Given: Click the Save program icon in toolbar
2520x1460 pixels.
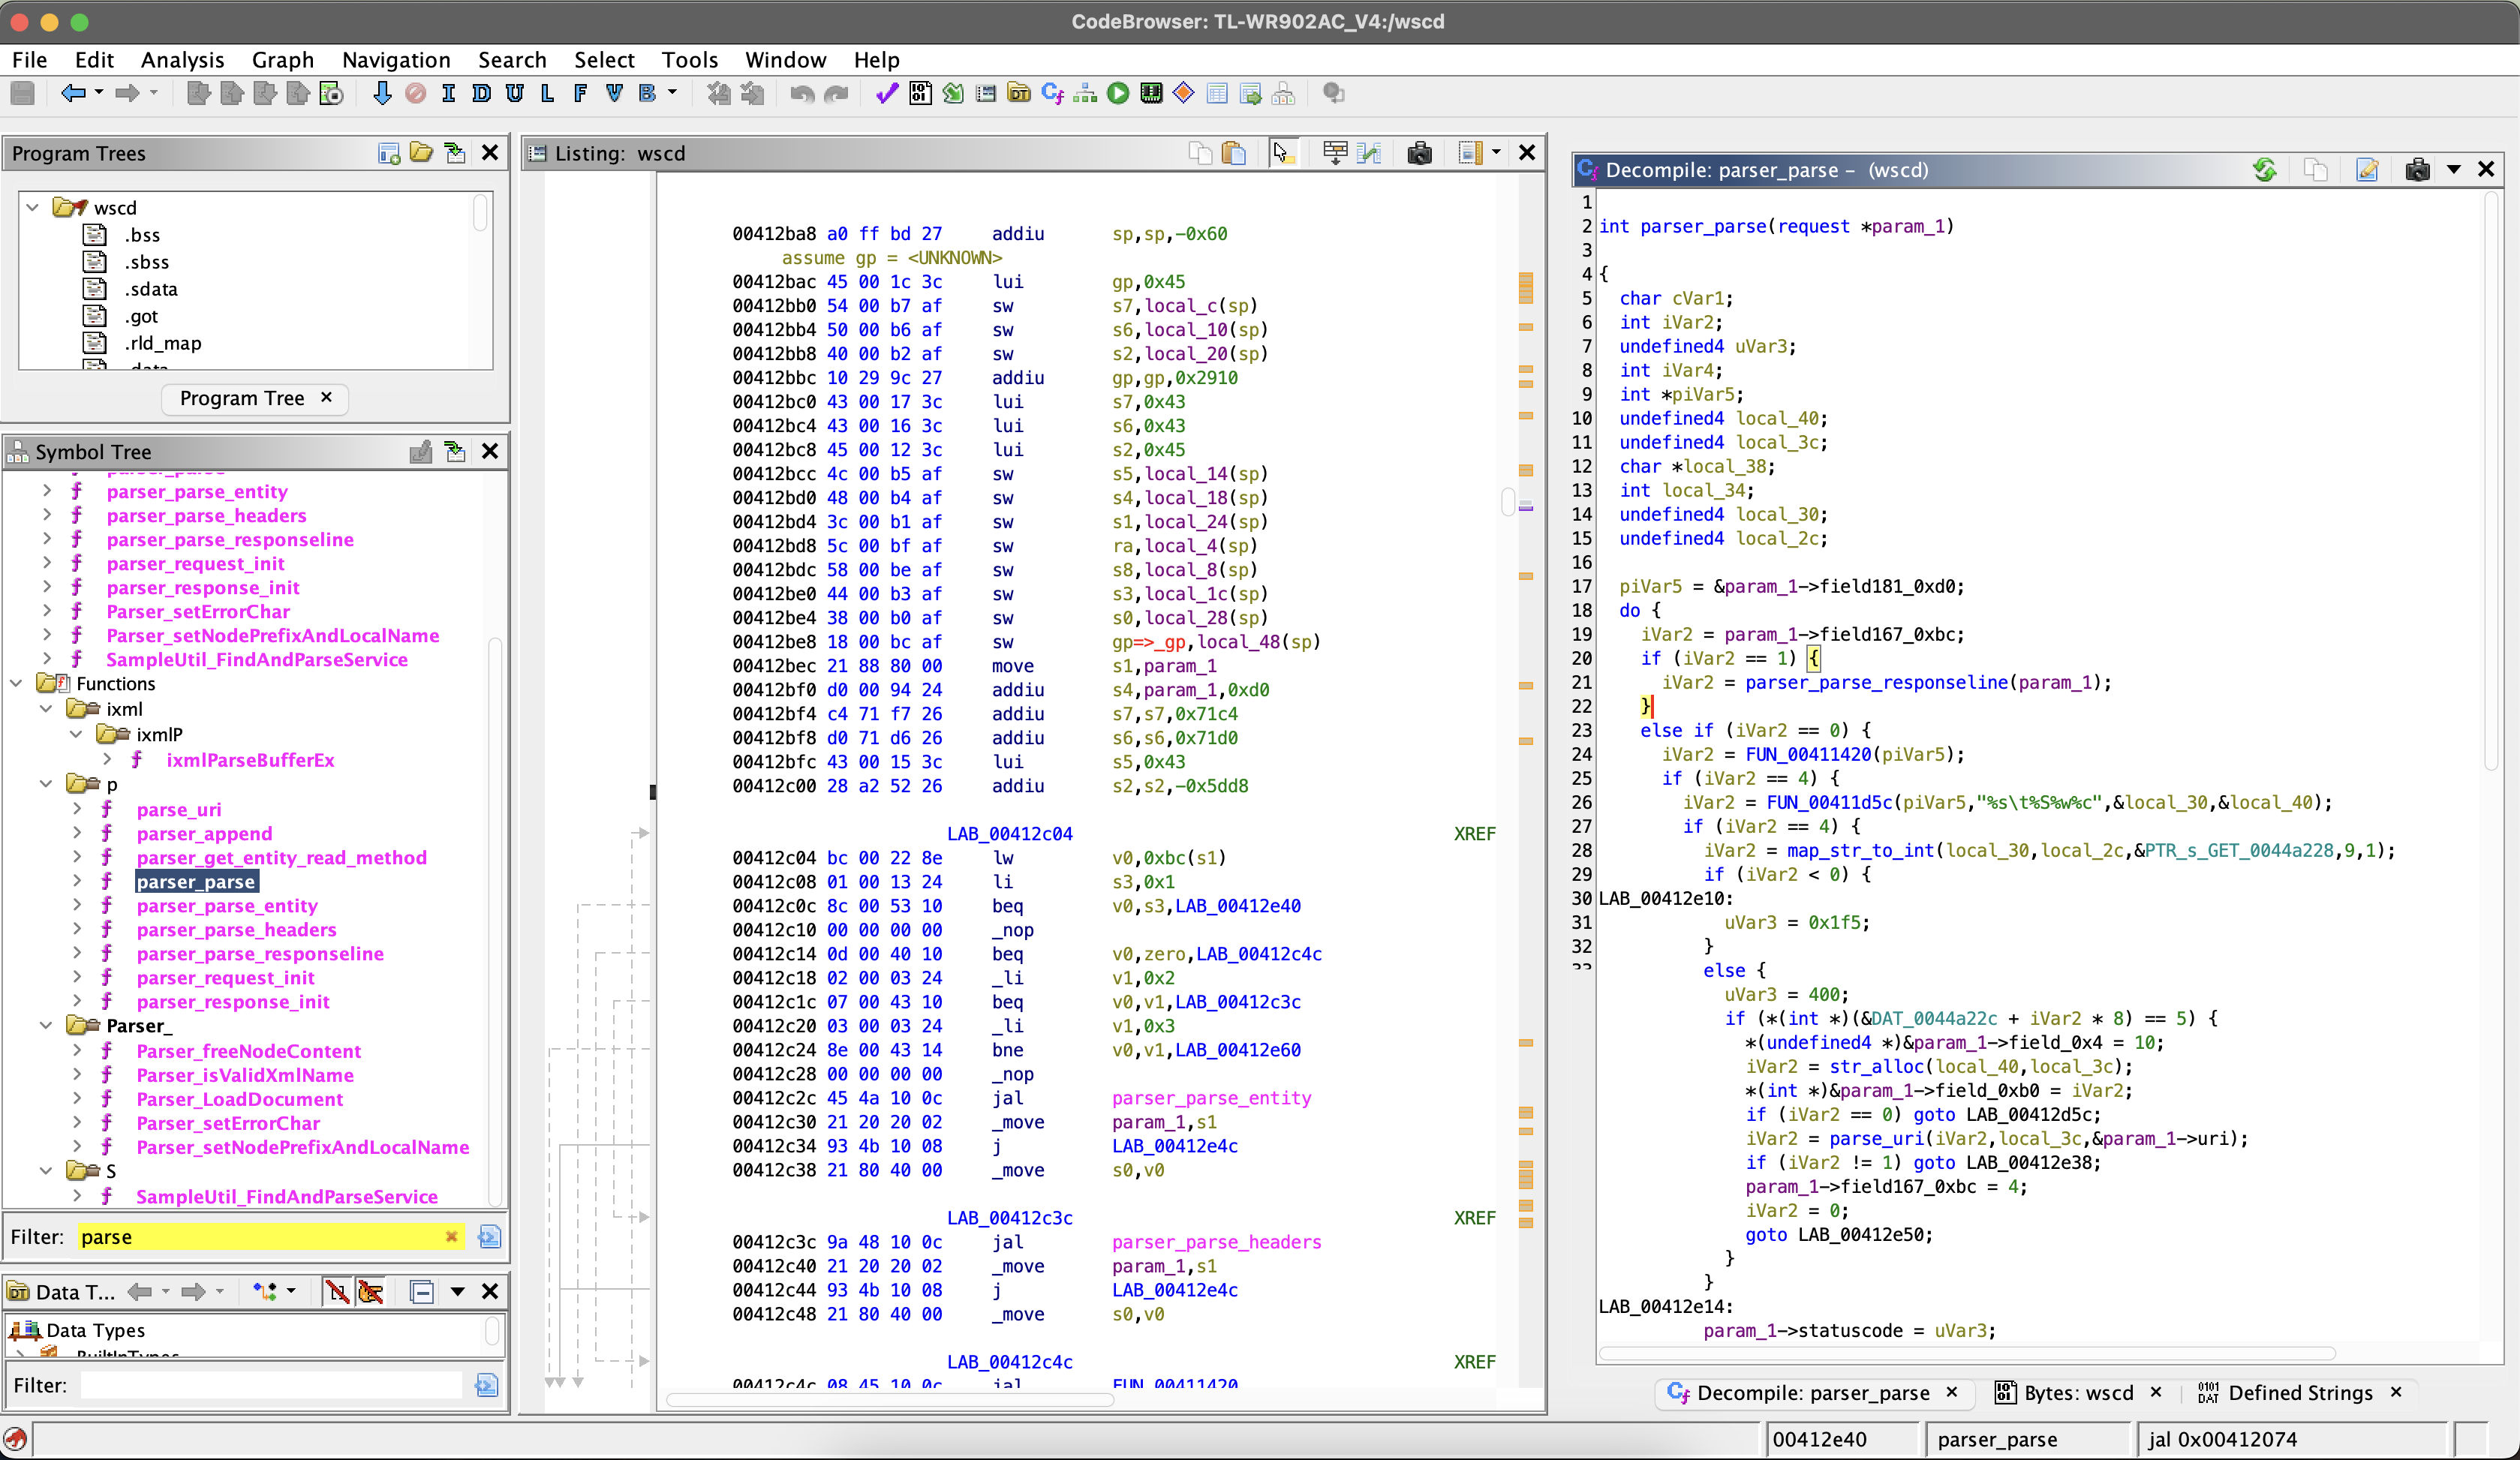Looking at the screenshot, I should pyautogui.click(x=22, y=93).
